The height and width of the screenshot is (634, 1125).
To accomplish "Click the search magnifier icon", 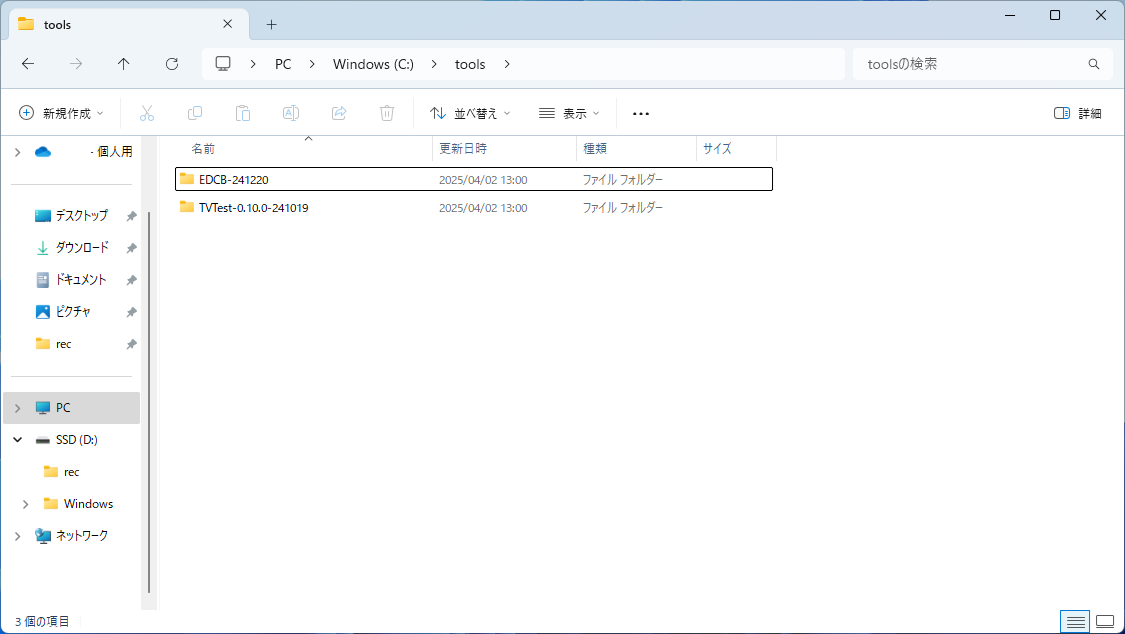I will pyautogui.click(x=1093, y=64).
